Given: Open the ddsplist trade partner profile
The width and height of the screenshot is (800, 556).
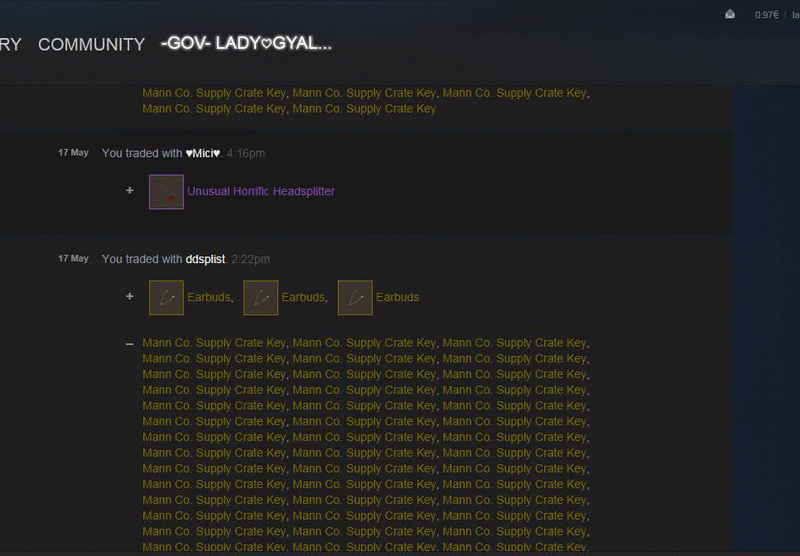Looking at the screenshot, I should tap(205, 259).
